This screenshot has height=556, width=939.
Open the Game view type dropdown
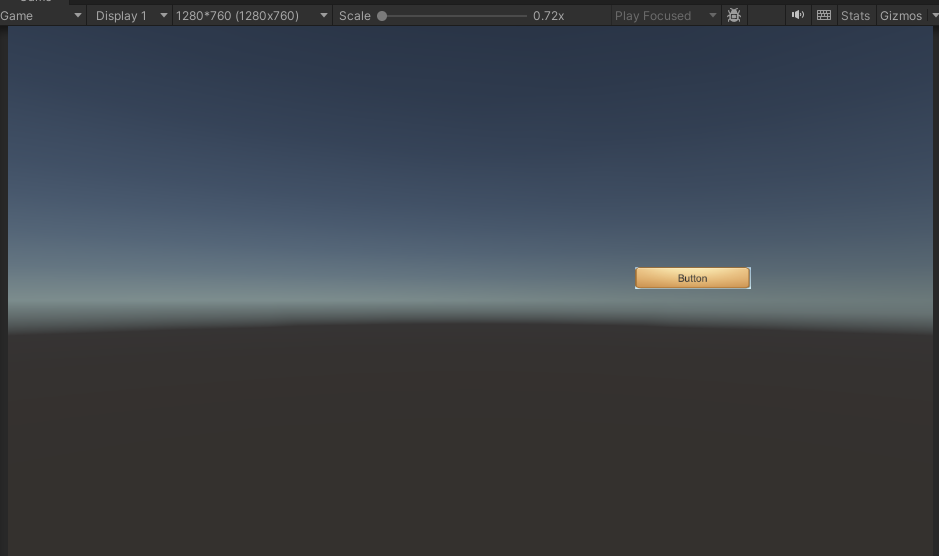coord(42,15)
